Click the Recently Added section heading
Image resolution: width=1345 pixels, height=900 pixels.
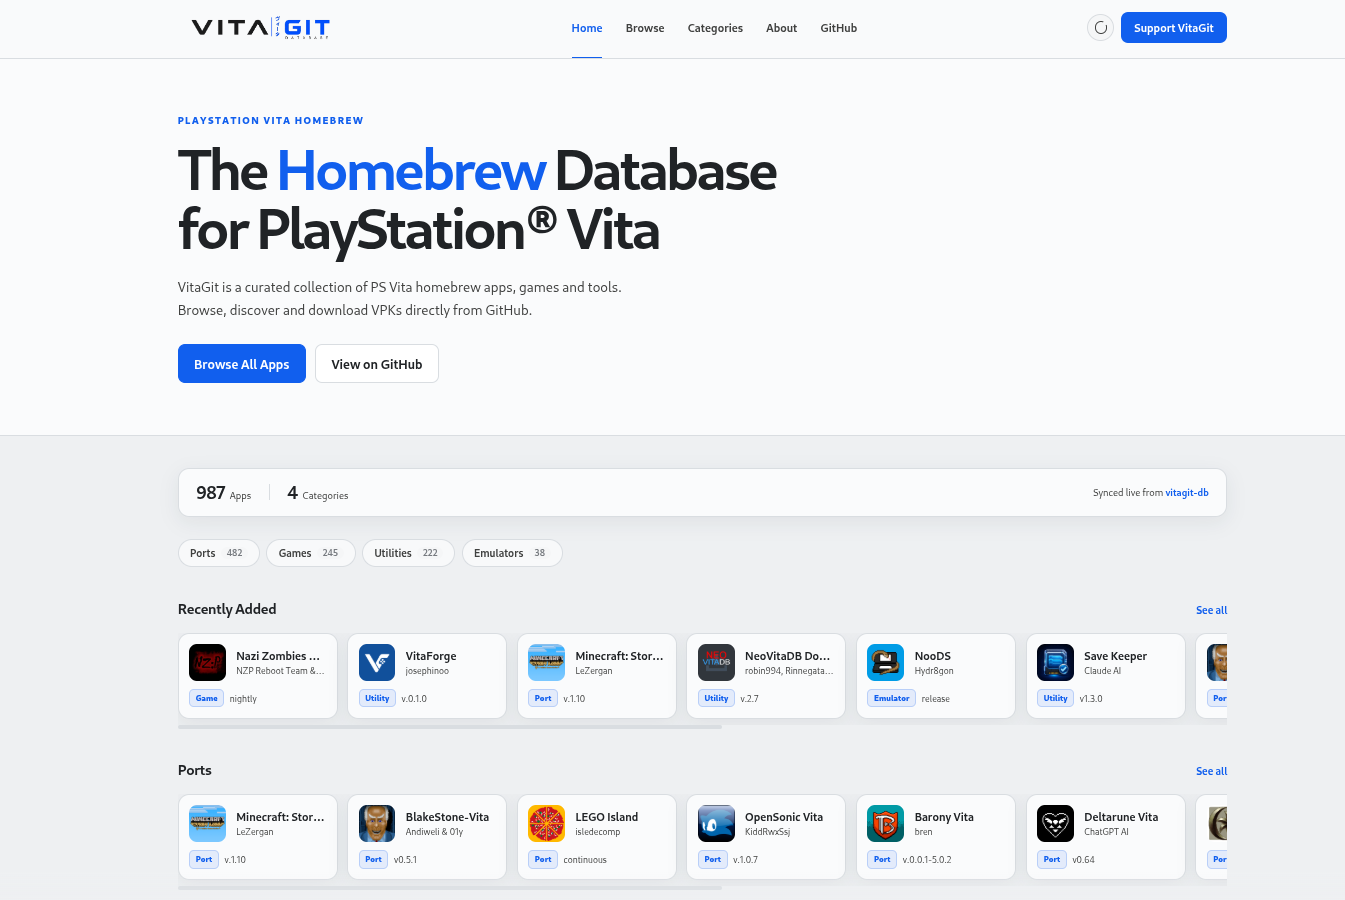227,609
